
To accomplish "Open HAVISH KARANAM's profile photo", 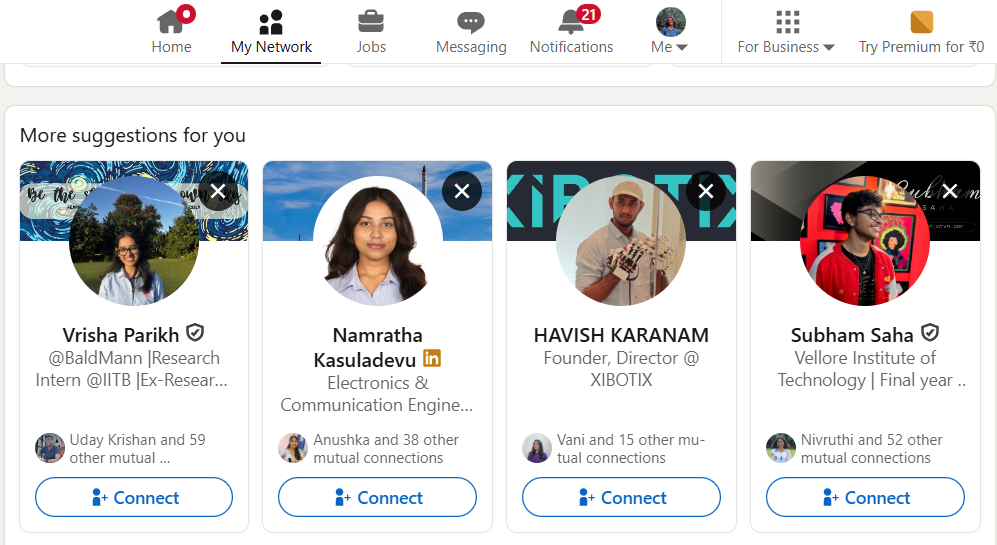I will click(621, 241).
